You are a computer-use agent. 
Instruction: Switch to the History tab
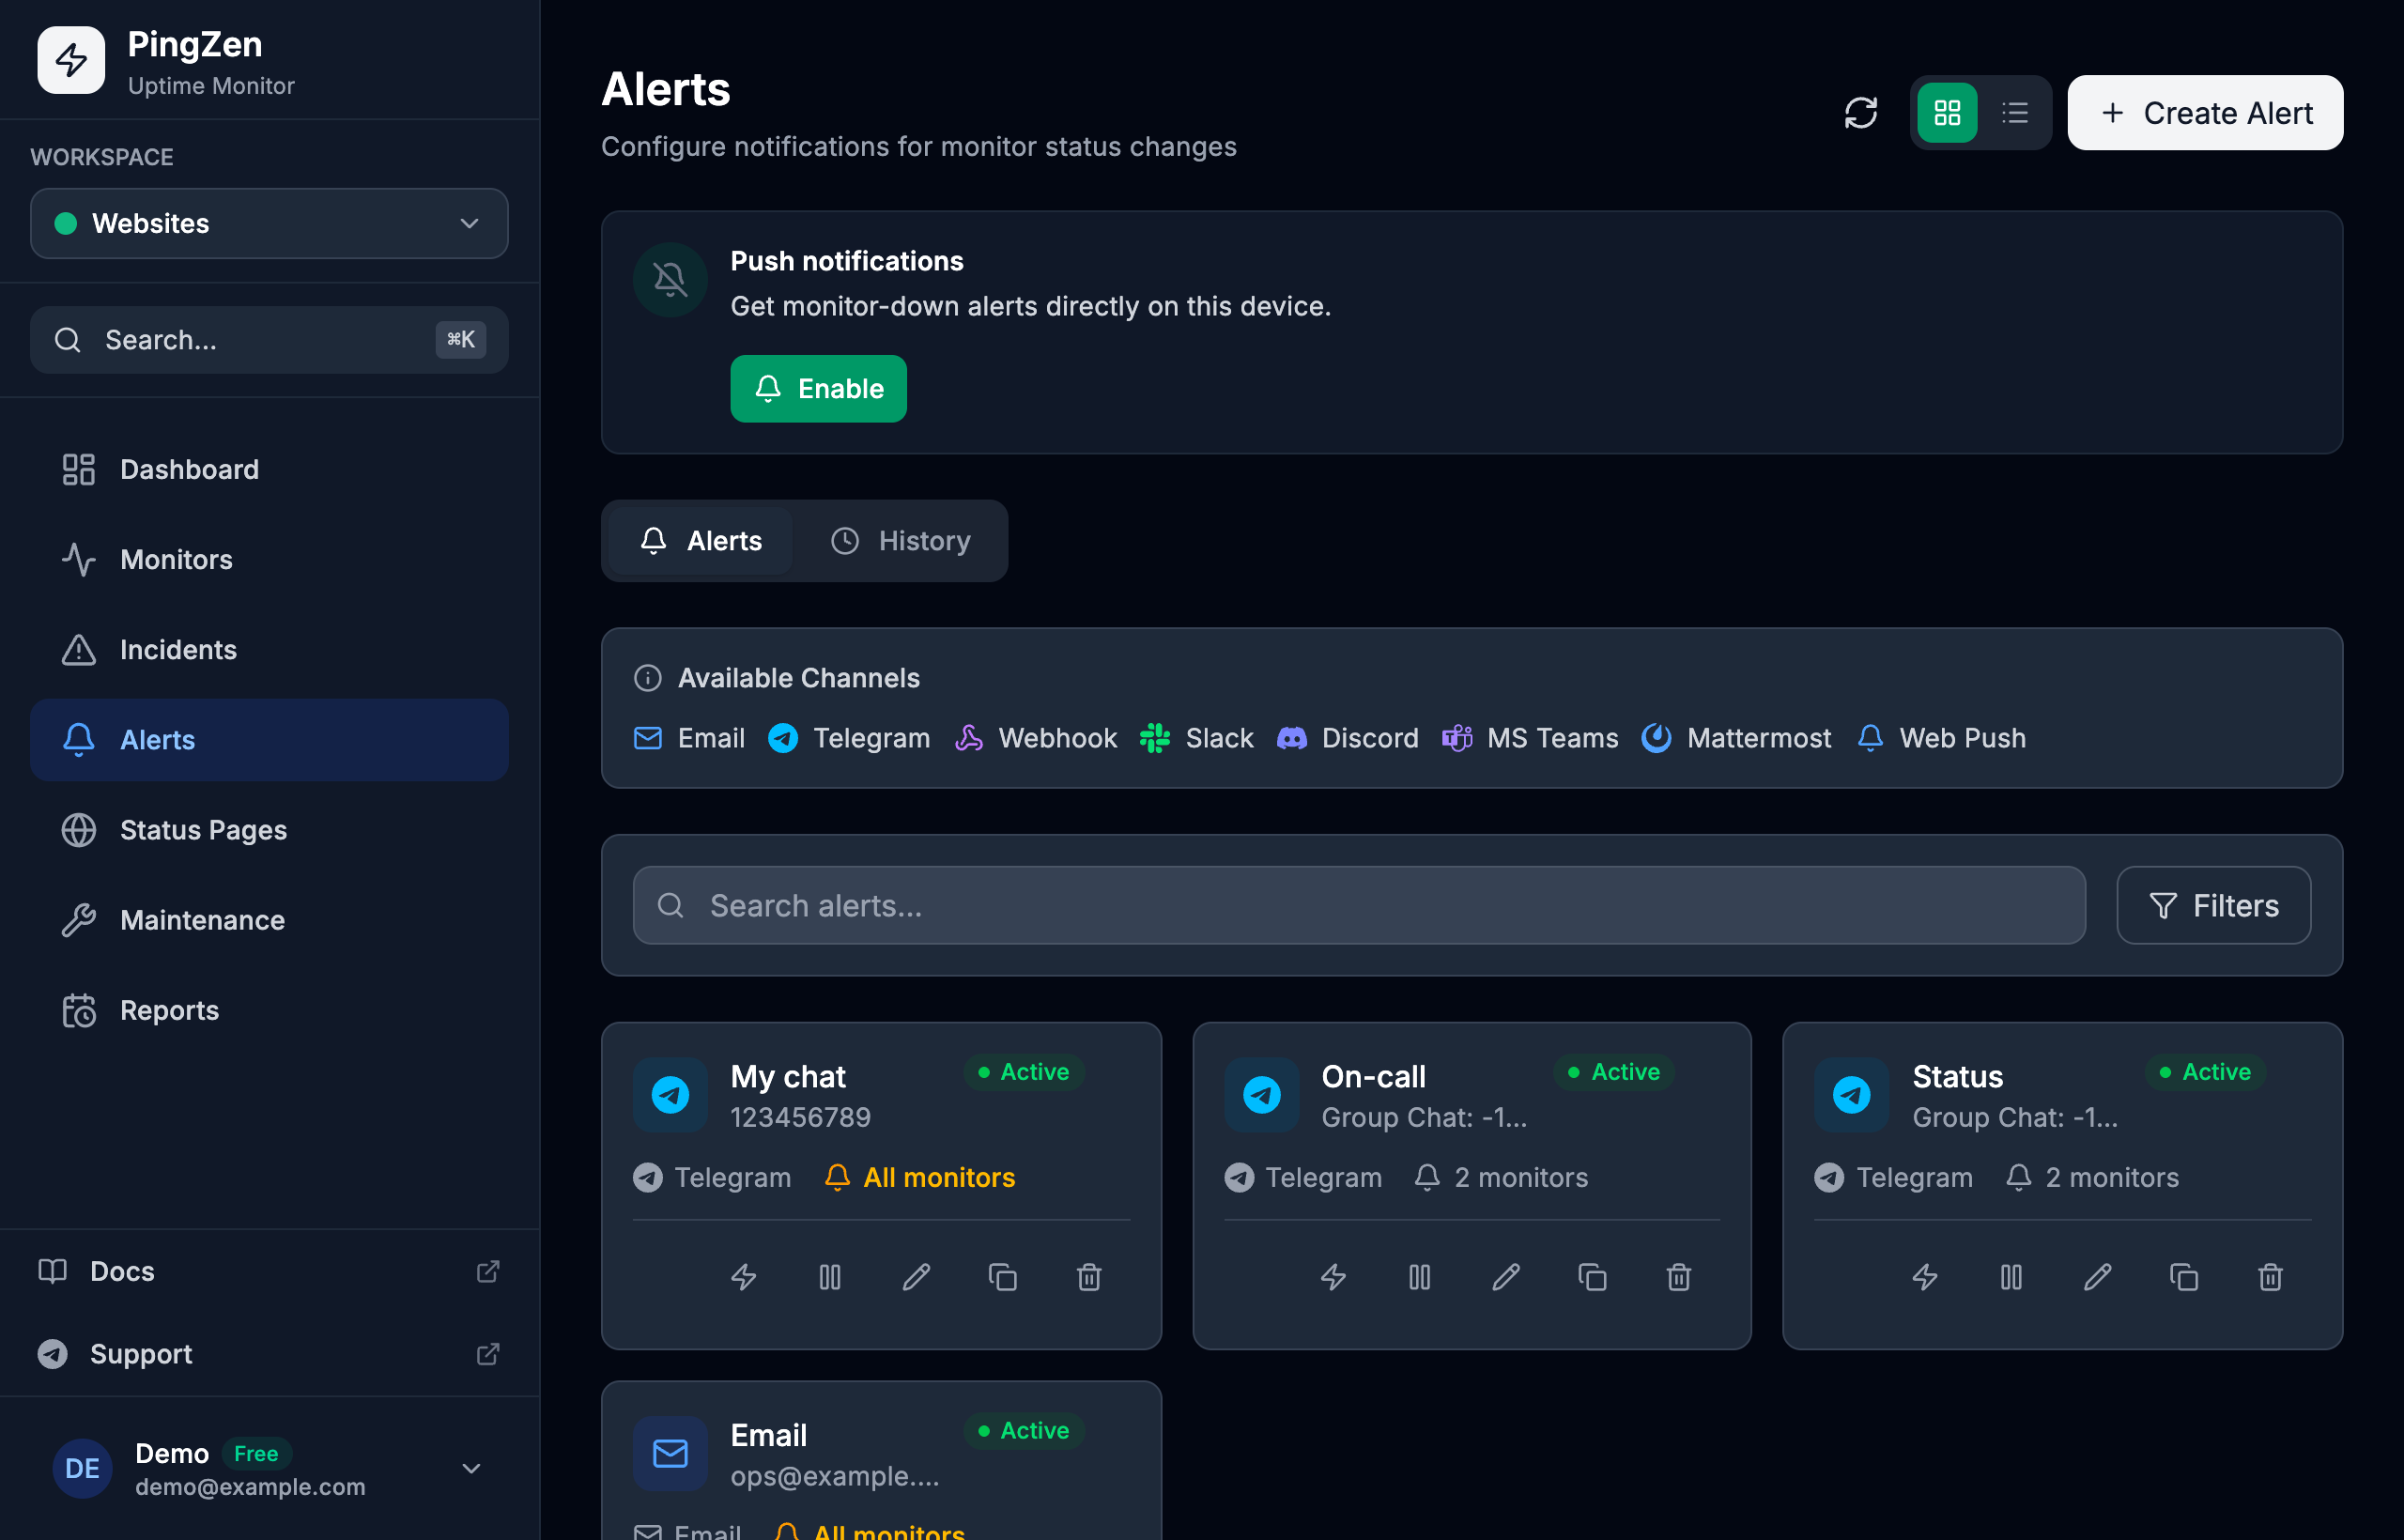tap(900, 541)
